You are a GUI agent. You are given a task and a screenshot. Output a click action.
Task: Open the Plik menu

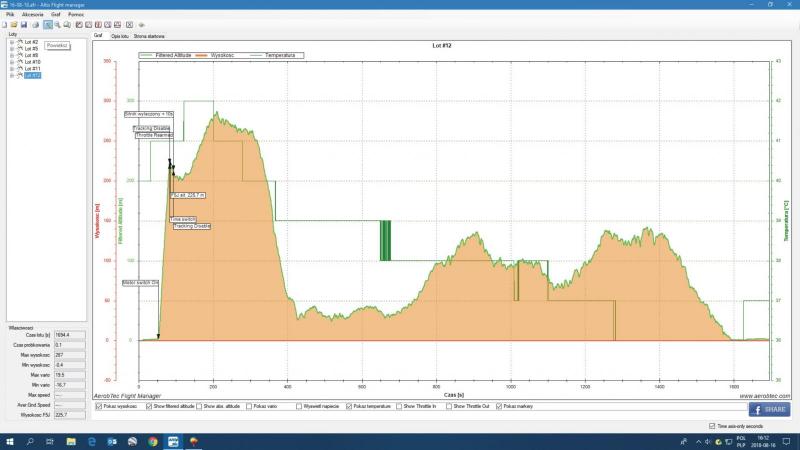click(x=10, y=15)
